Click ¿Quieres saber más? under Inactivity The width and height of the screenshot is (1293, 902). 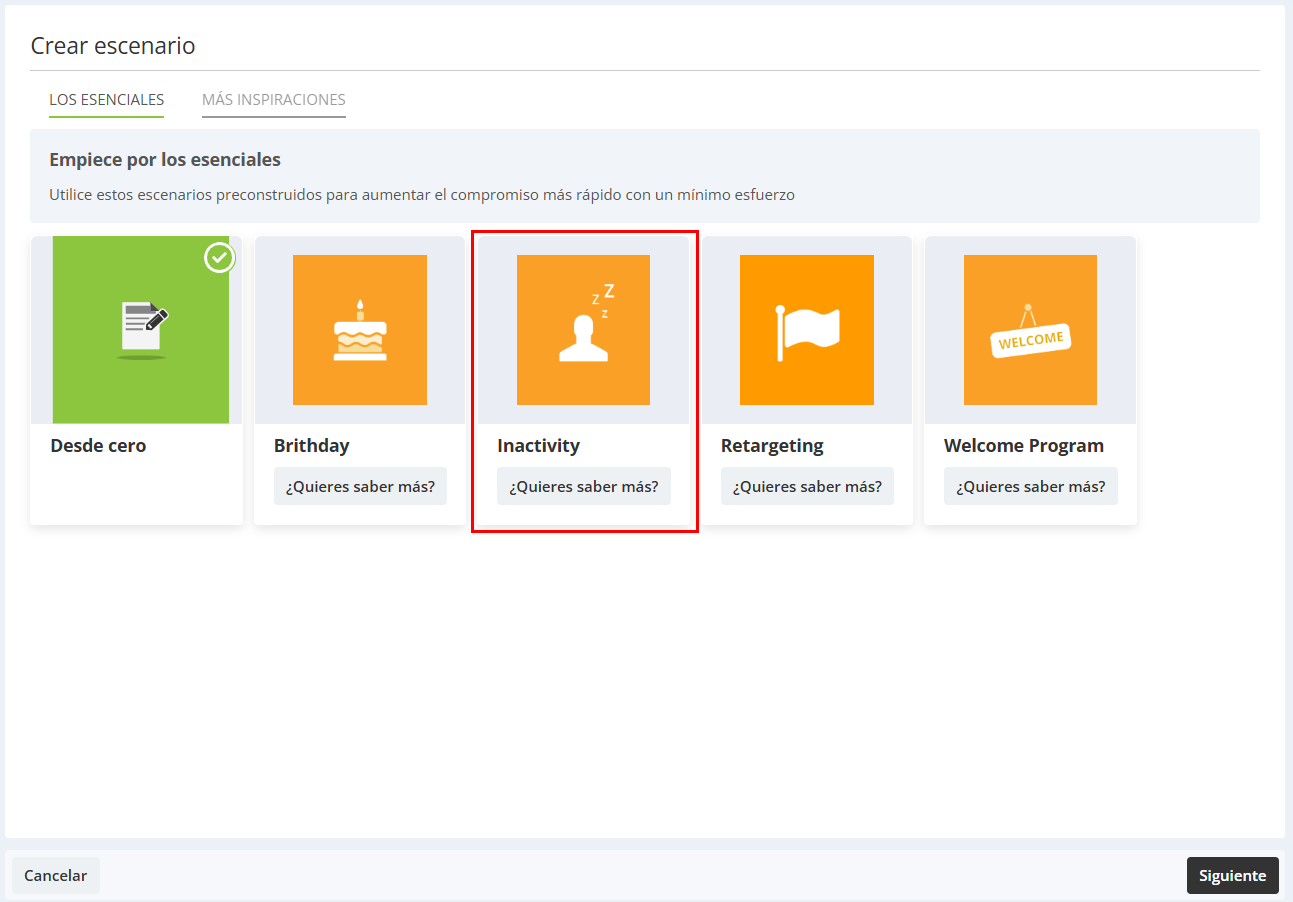click(x=584, y=487)
